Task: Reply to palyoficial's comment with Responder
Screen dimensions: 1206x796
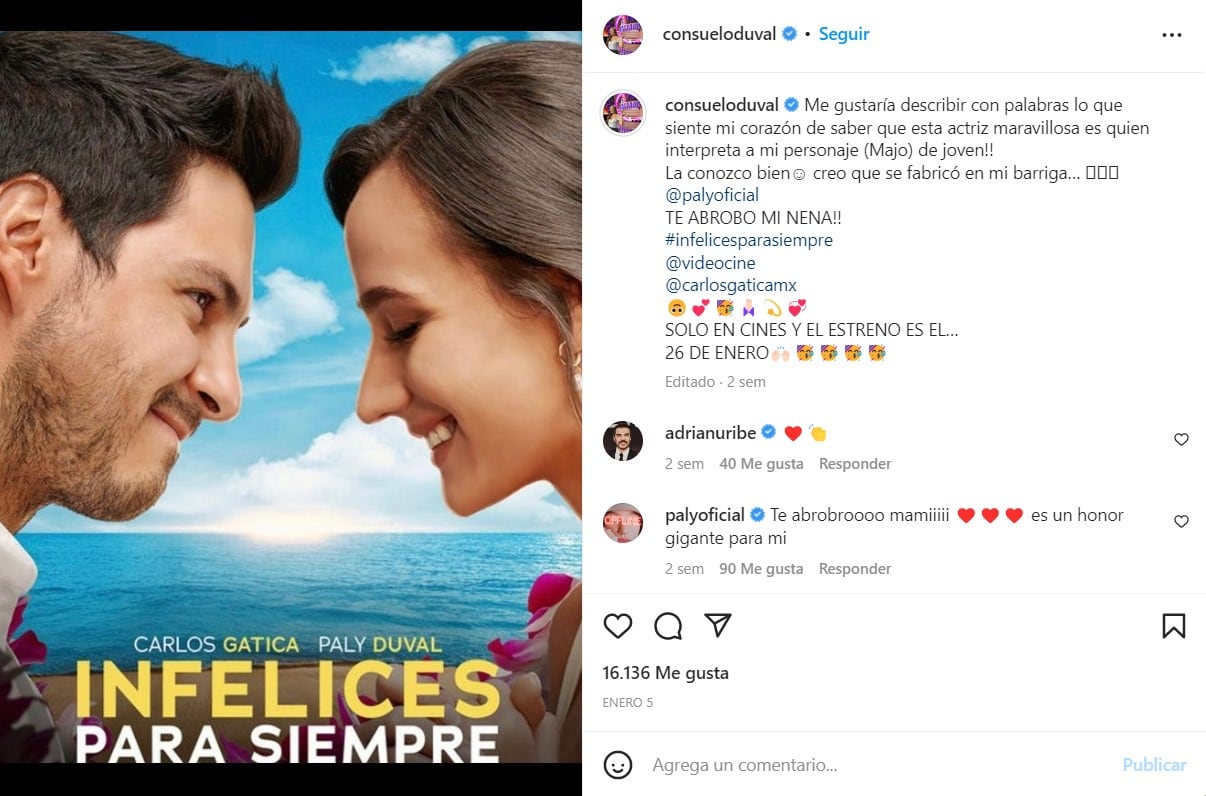Action: [855, 569]
